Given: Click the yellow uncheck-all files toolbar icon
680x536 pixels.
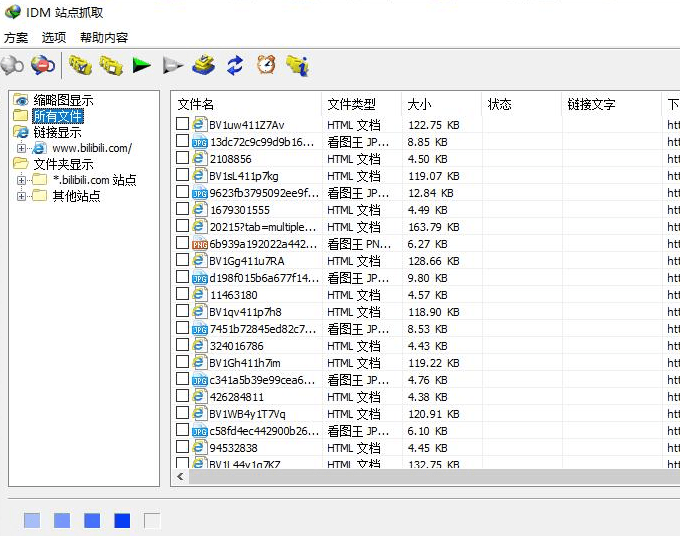Looking at the screenshot, I should click(x=111, y=65).
